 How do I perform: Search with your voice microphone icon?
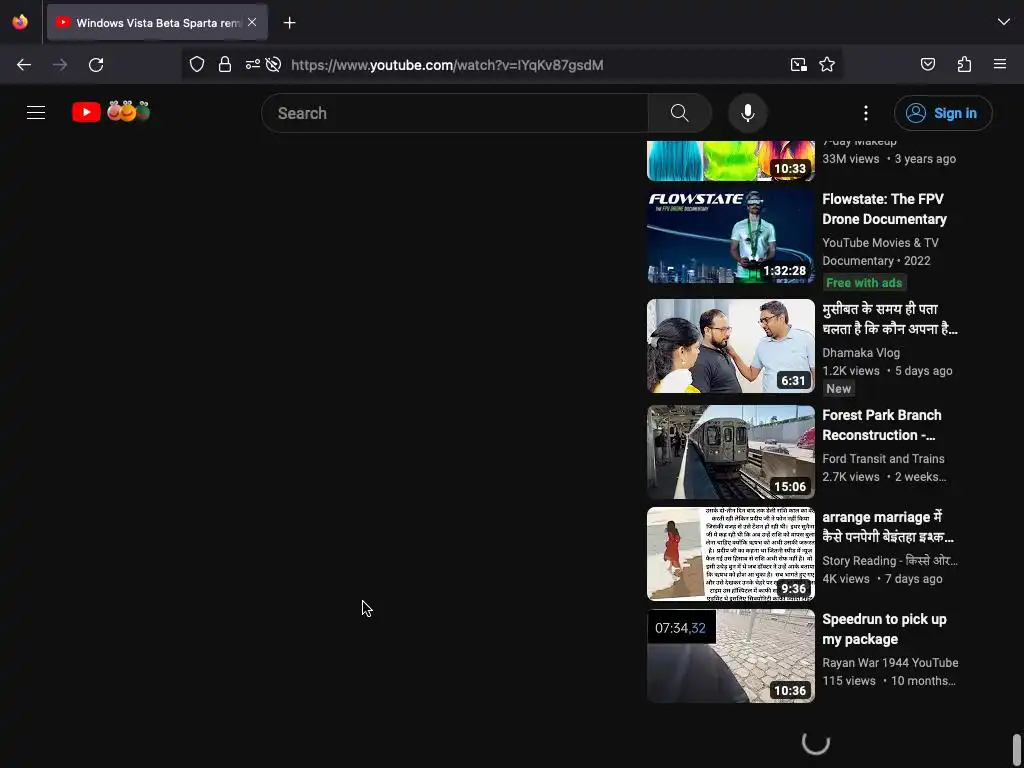coord(748,113)
